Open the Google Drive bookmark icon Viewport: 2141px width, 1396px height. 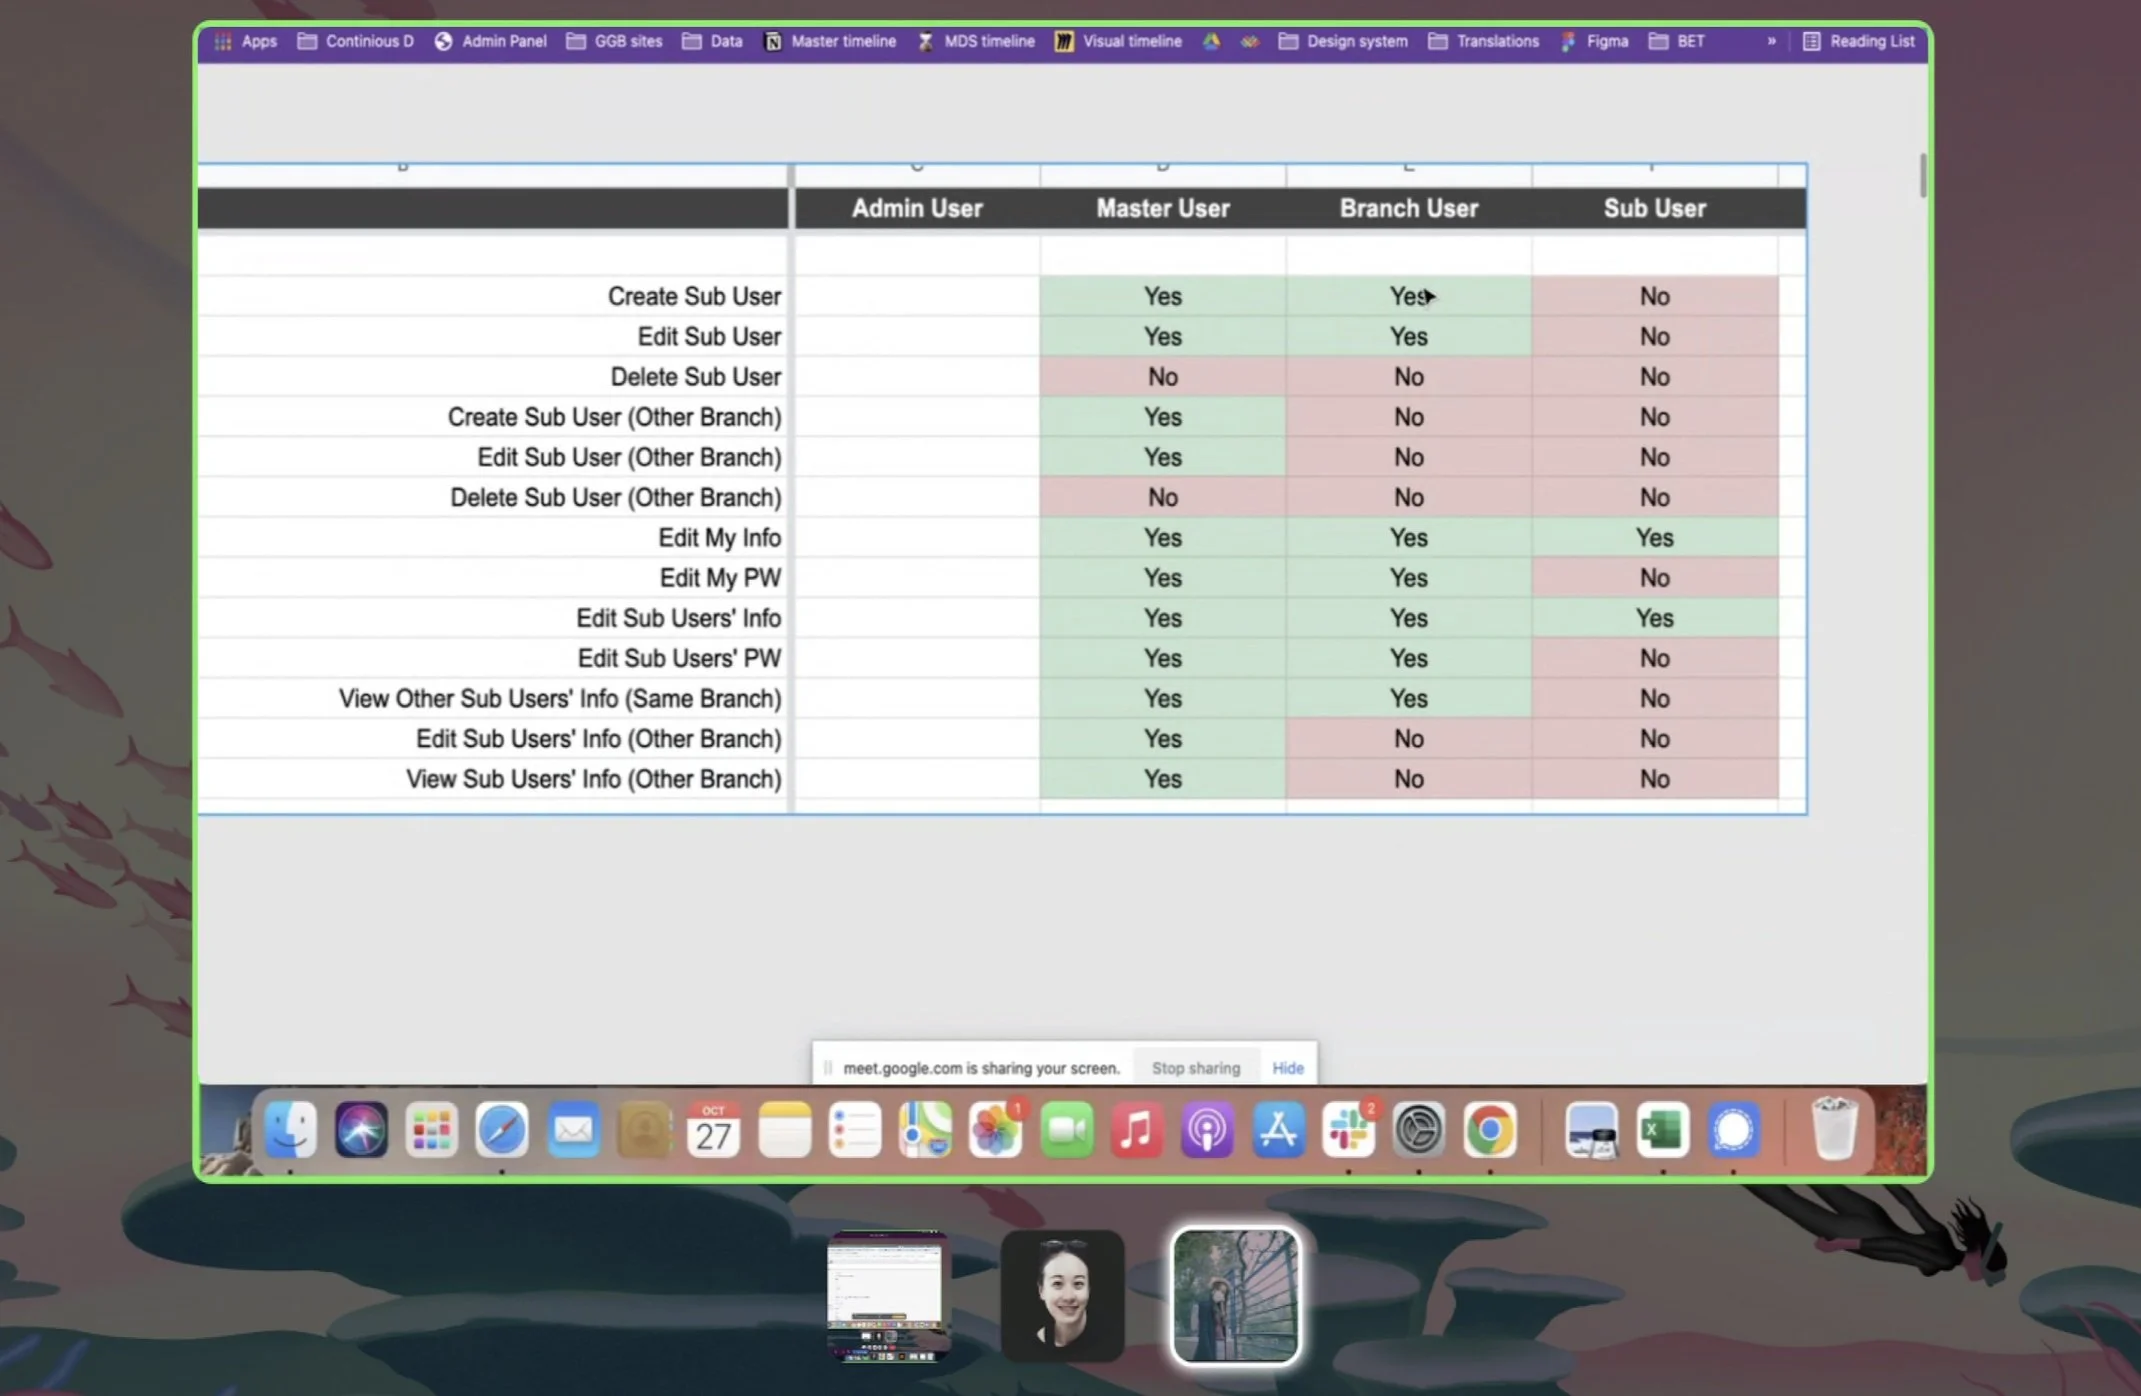pyautogui.click(x=1211, y=41)
